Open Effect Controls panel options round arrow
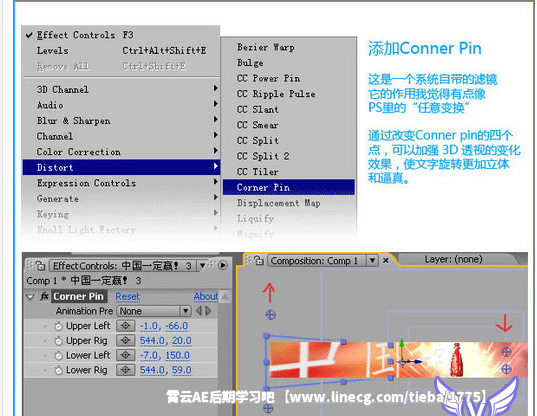Screen dimensions: 537x416 pos(223,265)
